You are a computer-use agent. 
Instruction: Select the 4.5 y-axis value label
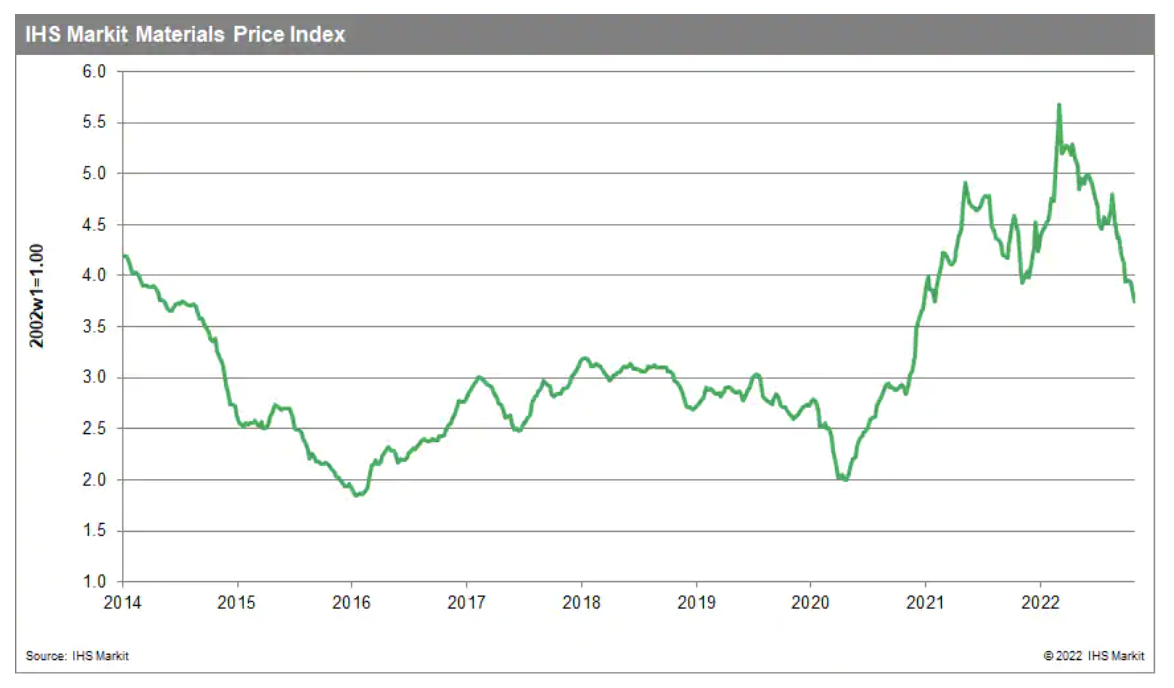[x=94, y=225]
